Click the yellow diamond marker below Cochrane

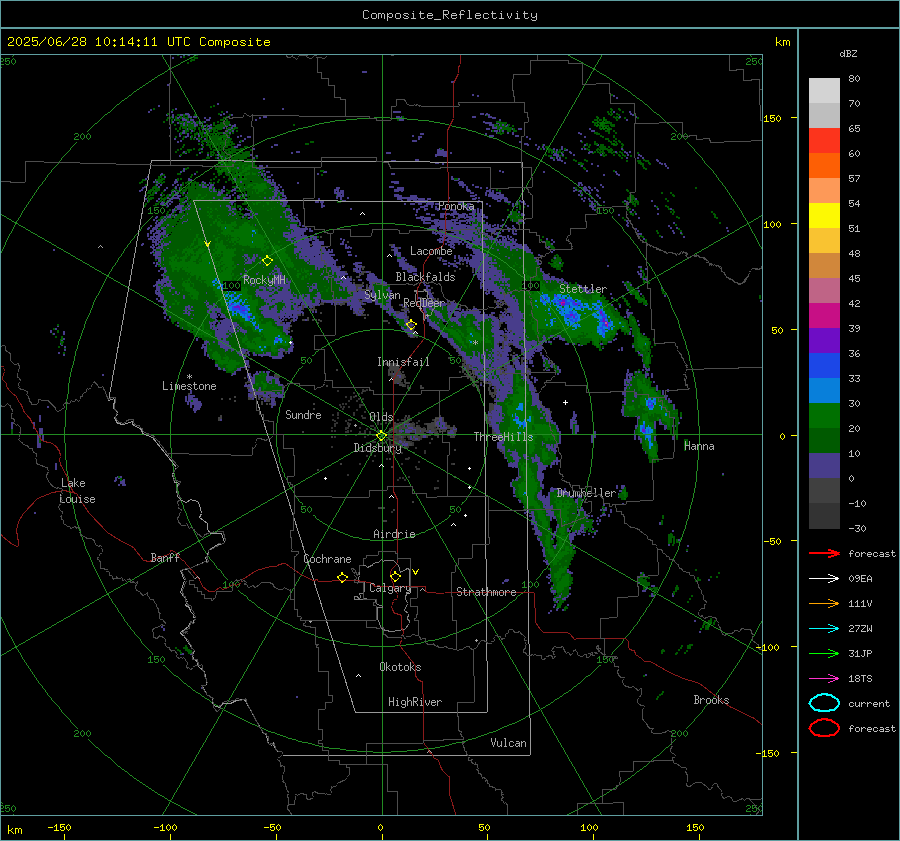point(342,577)
